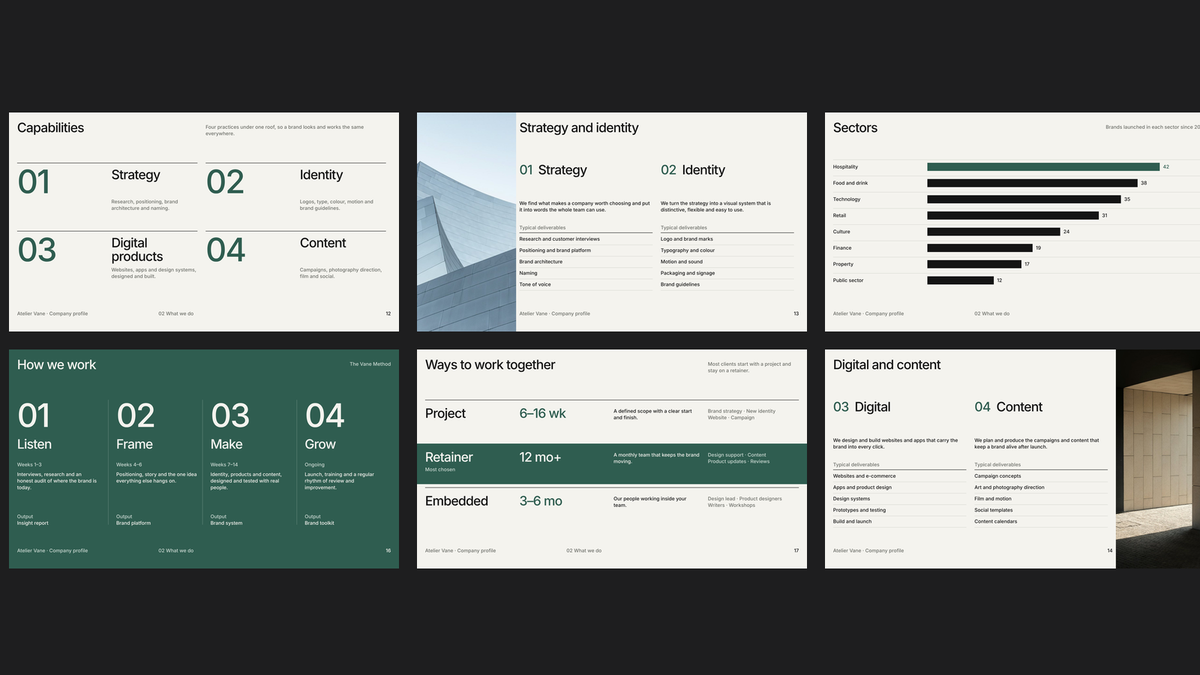The image size is (1200, 675).
Task: Click the Build and launch row
Action: [x=900, y=521]
